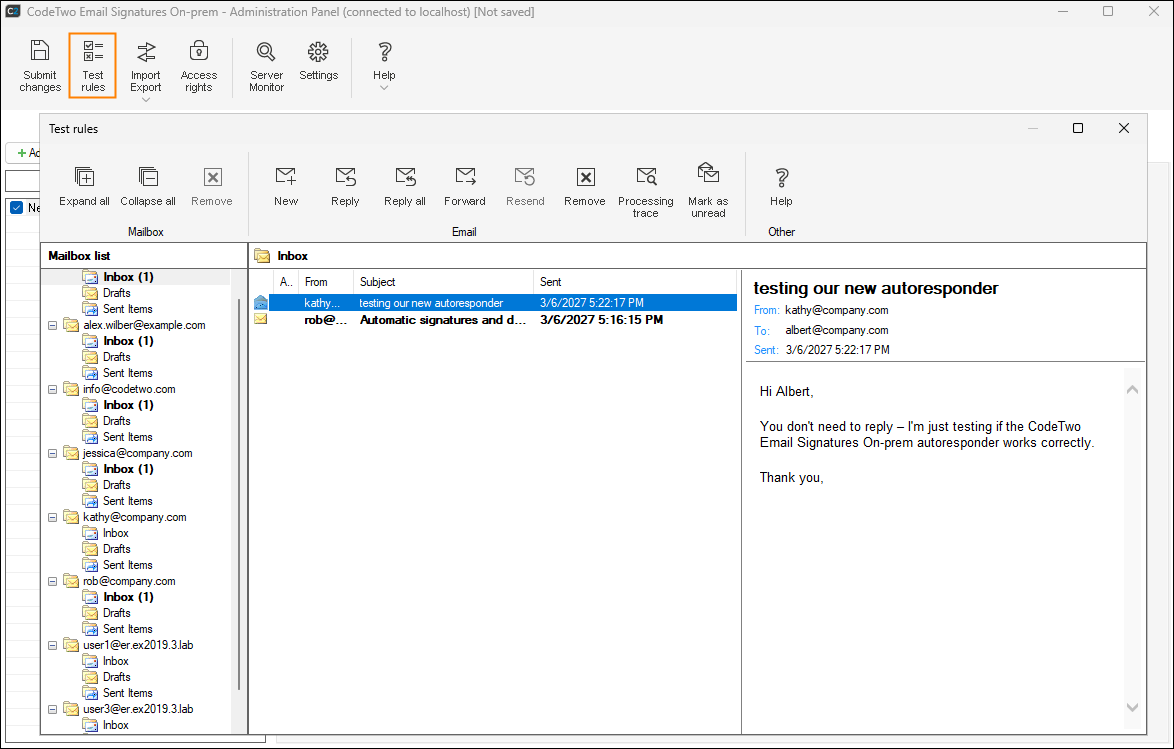Open the Import Export dropdown arrow

pyautogui.click(x=146, y=100)
